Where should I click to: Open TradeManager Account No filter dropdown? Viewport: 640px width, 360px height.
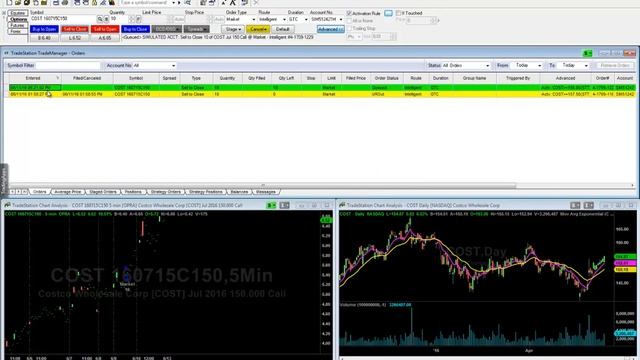coord(173,65)
